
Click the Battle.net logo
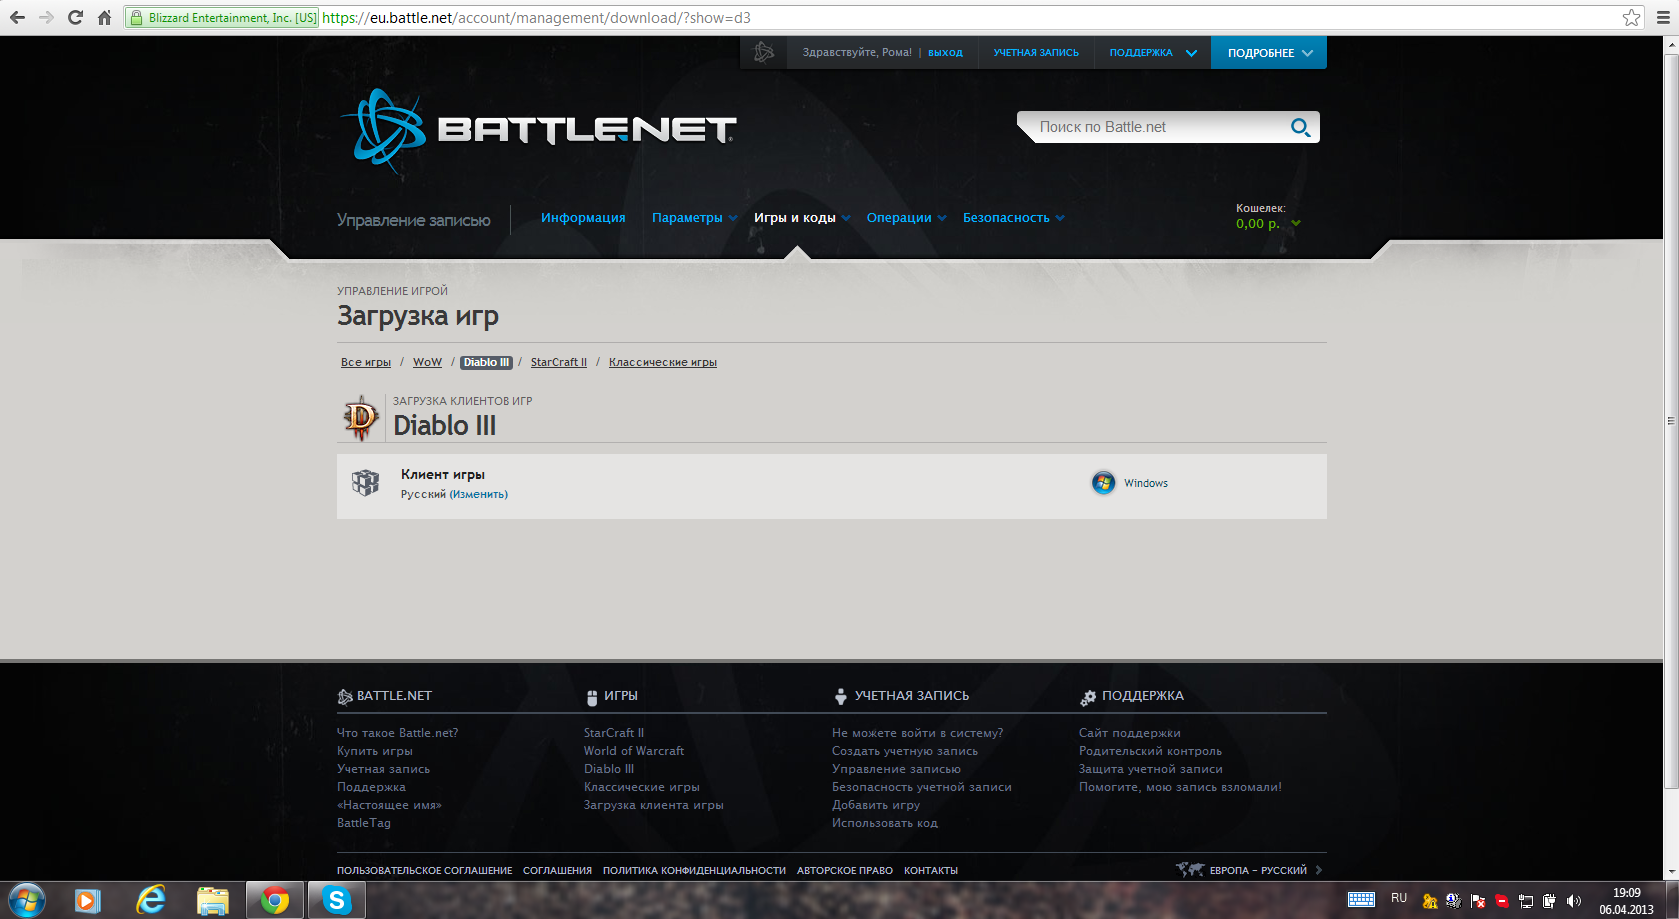tap(538, 131)
